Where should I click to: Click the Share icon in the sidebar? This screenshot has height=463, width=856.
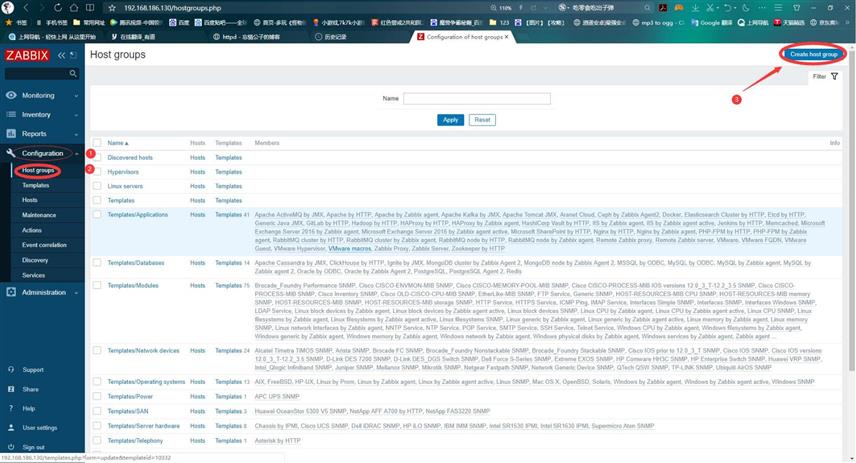pyautogui.click(x=11, y=389)
